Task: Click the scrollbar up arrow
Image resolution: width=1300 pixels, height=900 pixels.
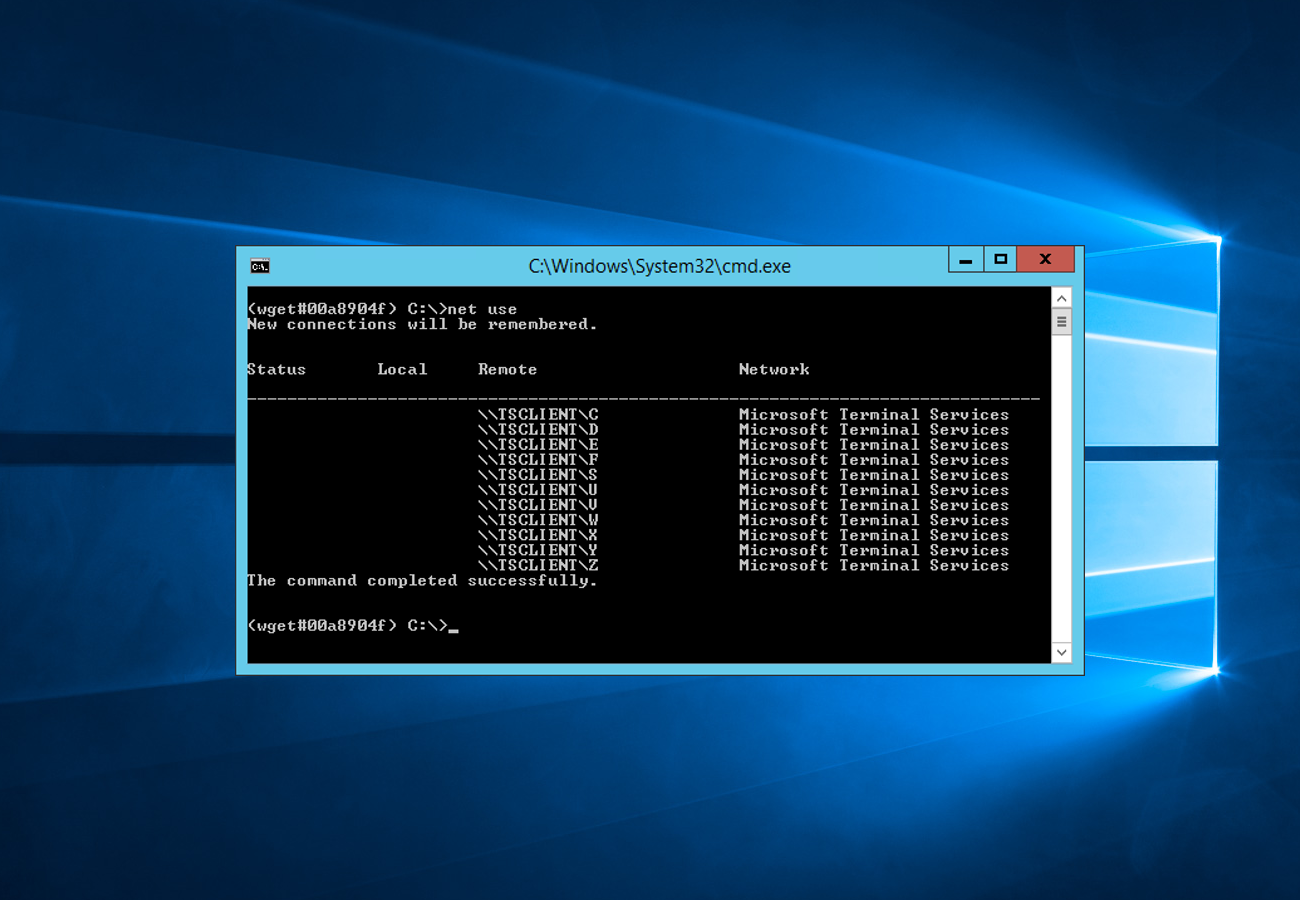Action: (1061, 296)
